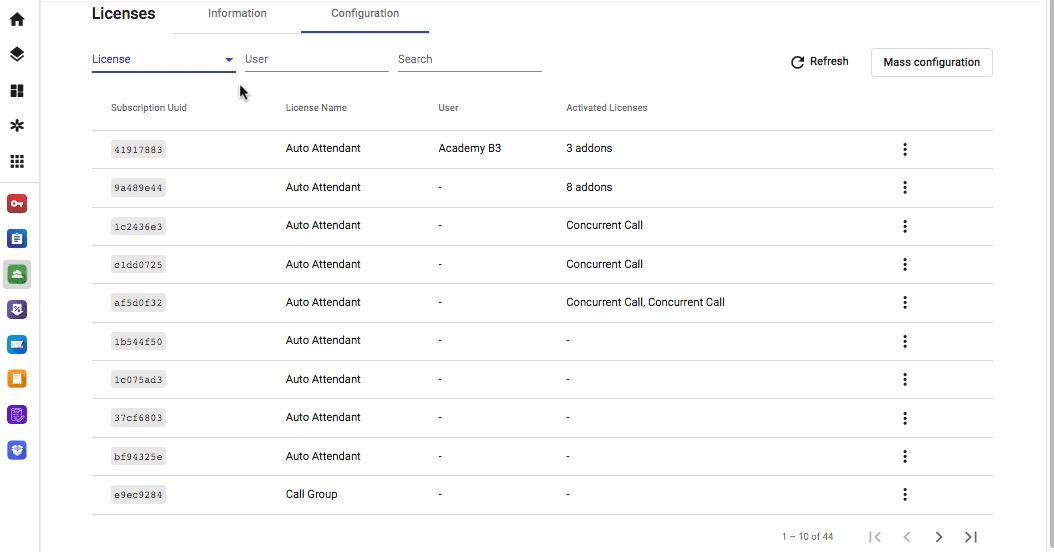Open the blue clipboard app icon

17,239
